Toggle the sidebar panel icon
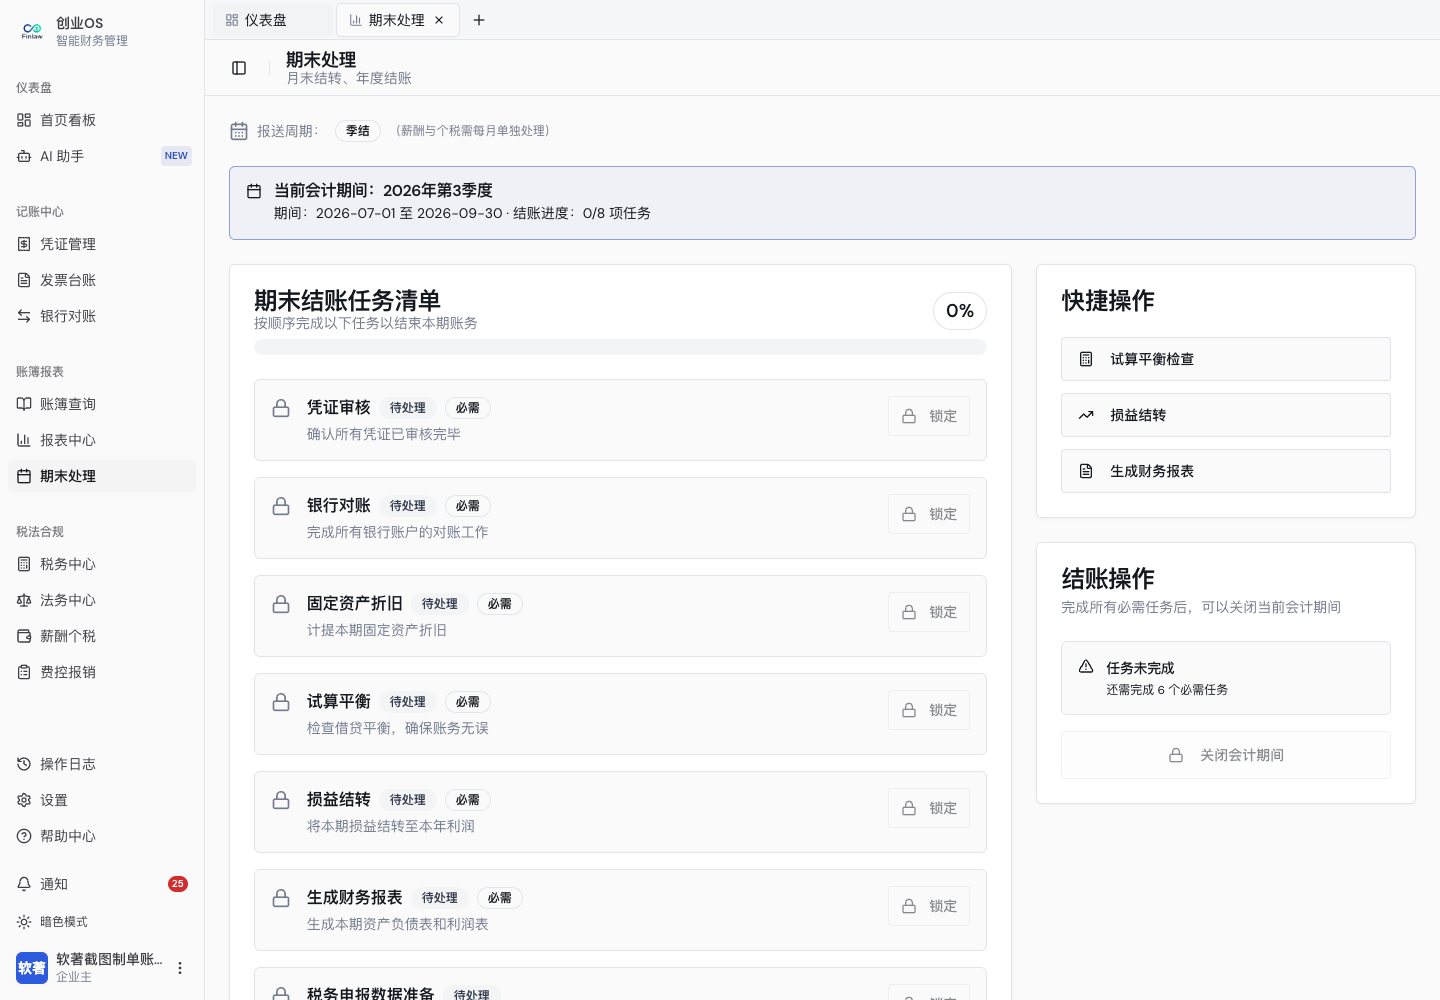 point(239,68)
